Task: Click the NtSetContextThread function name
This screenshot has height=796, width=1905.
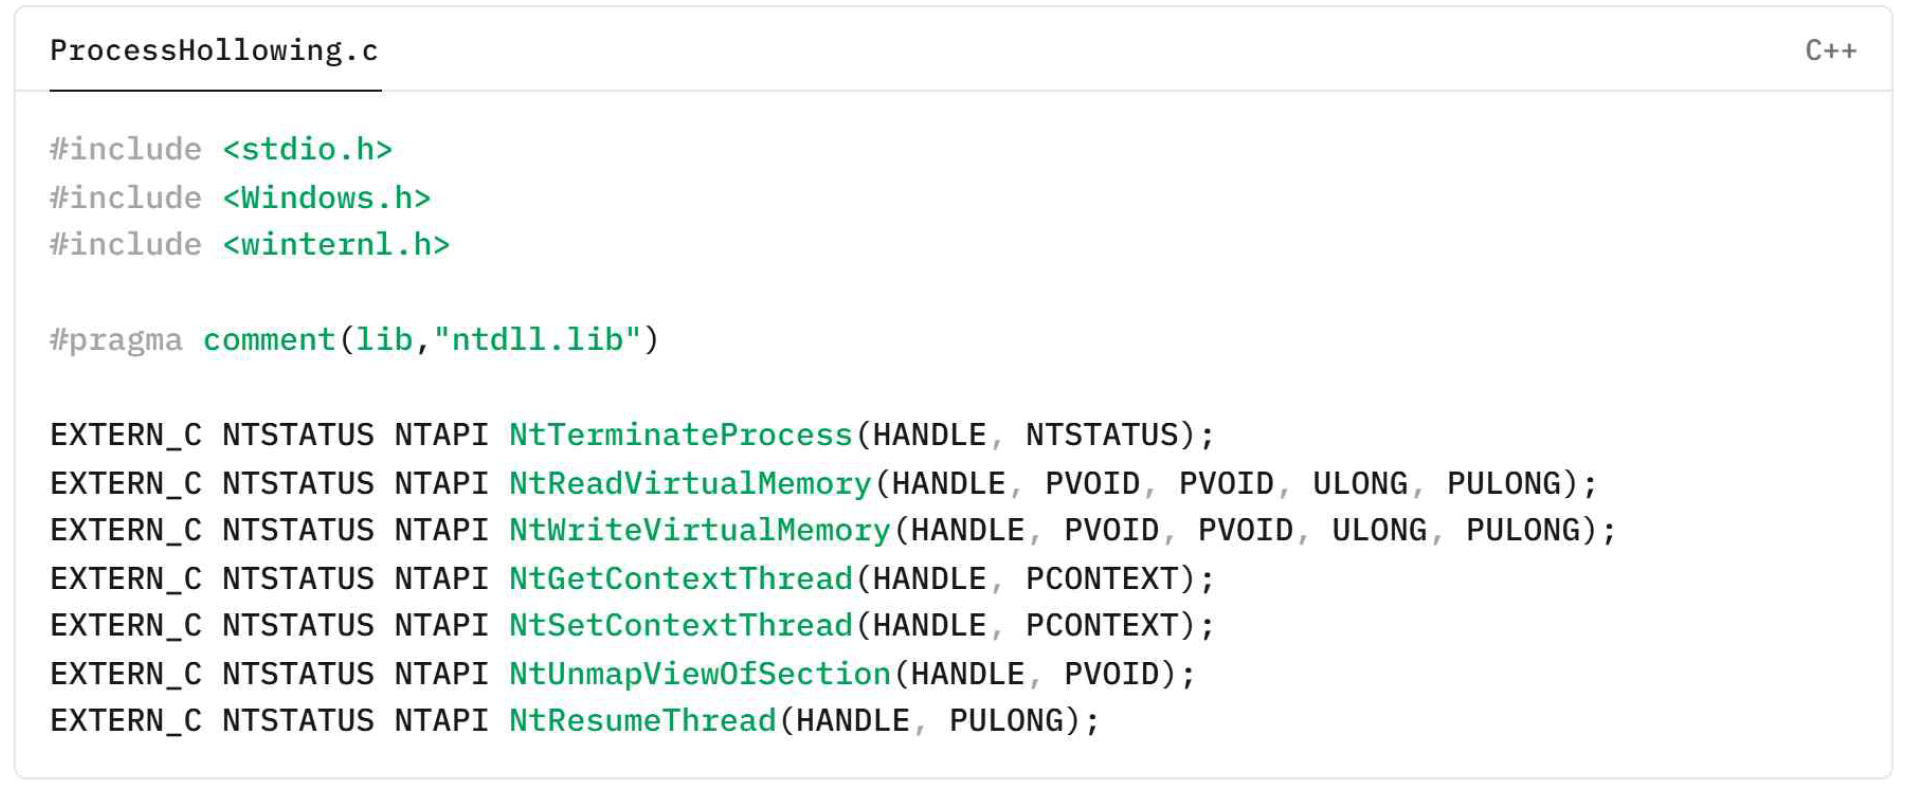Action: 680,626
